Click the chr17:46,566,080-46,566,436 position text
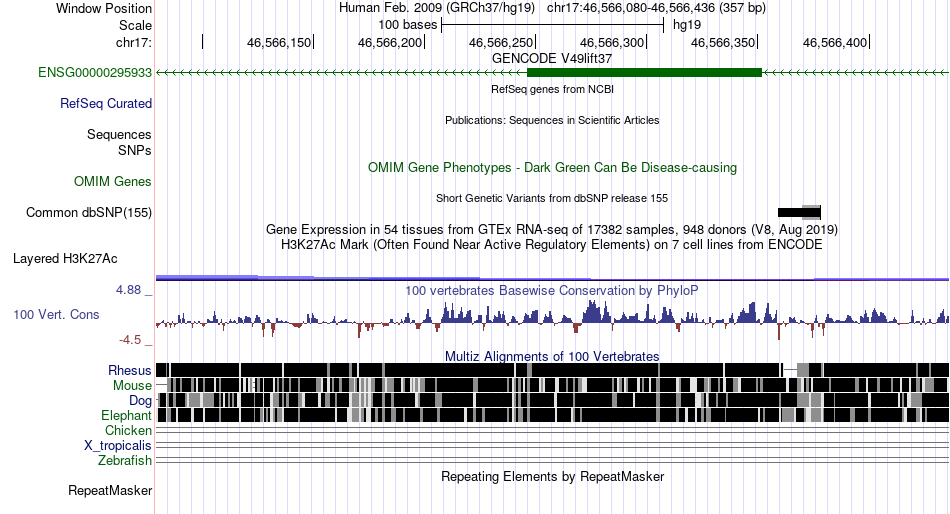950x514 pixels. pos(656,8)
